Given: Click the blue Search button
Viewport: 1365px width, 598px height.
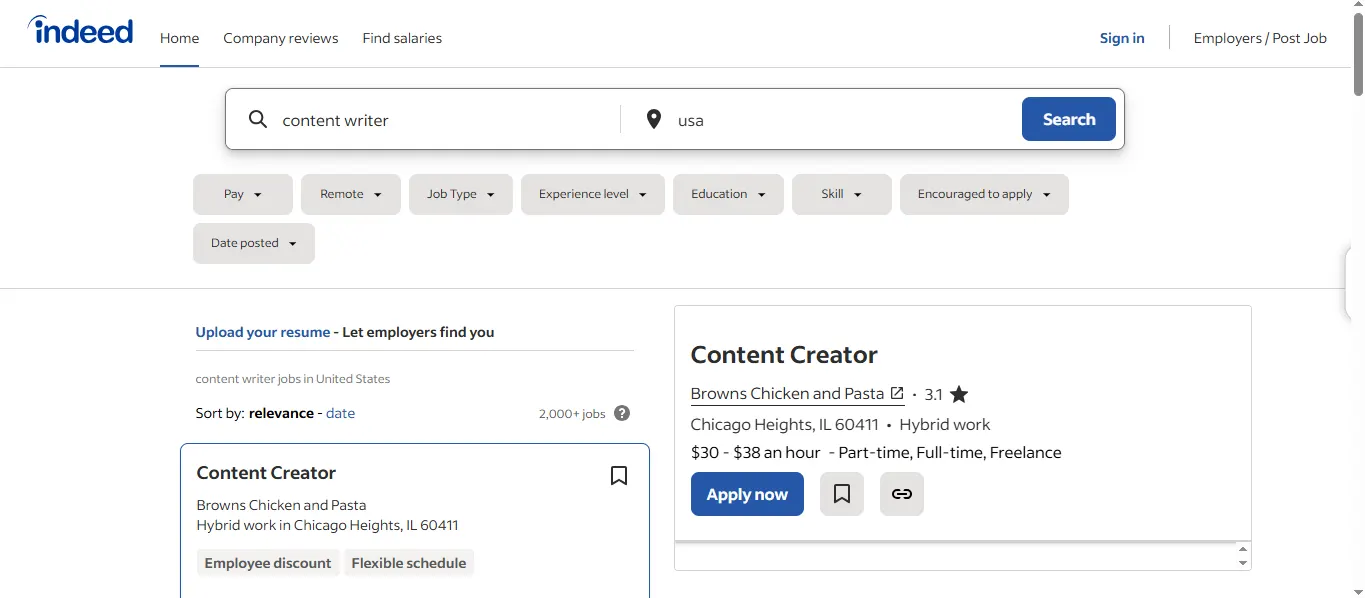Looking at the screenshot, I should (x=1069, y=119).
